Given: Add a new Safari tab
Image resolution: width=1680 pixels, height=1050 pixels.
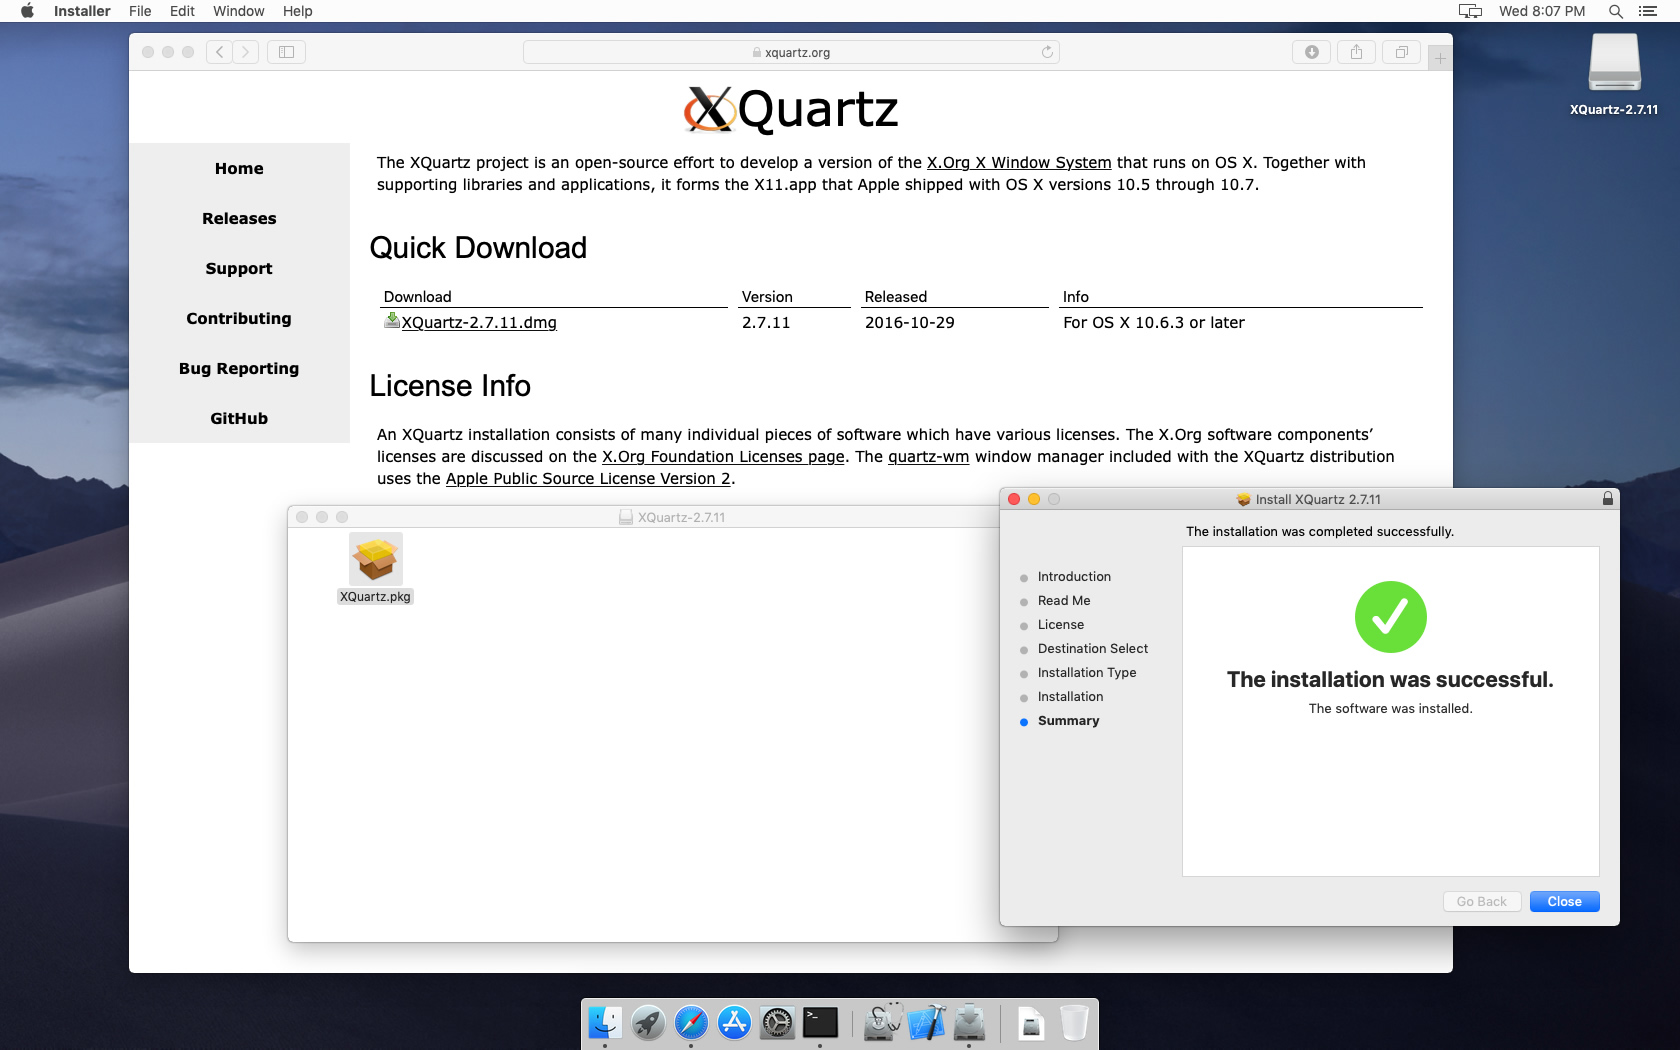Looking at the screenshot, I should click(1440, 59).
